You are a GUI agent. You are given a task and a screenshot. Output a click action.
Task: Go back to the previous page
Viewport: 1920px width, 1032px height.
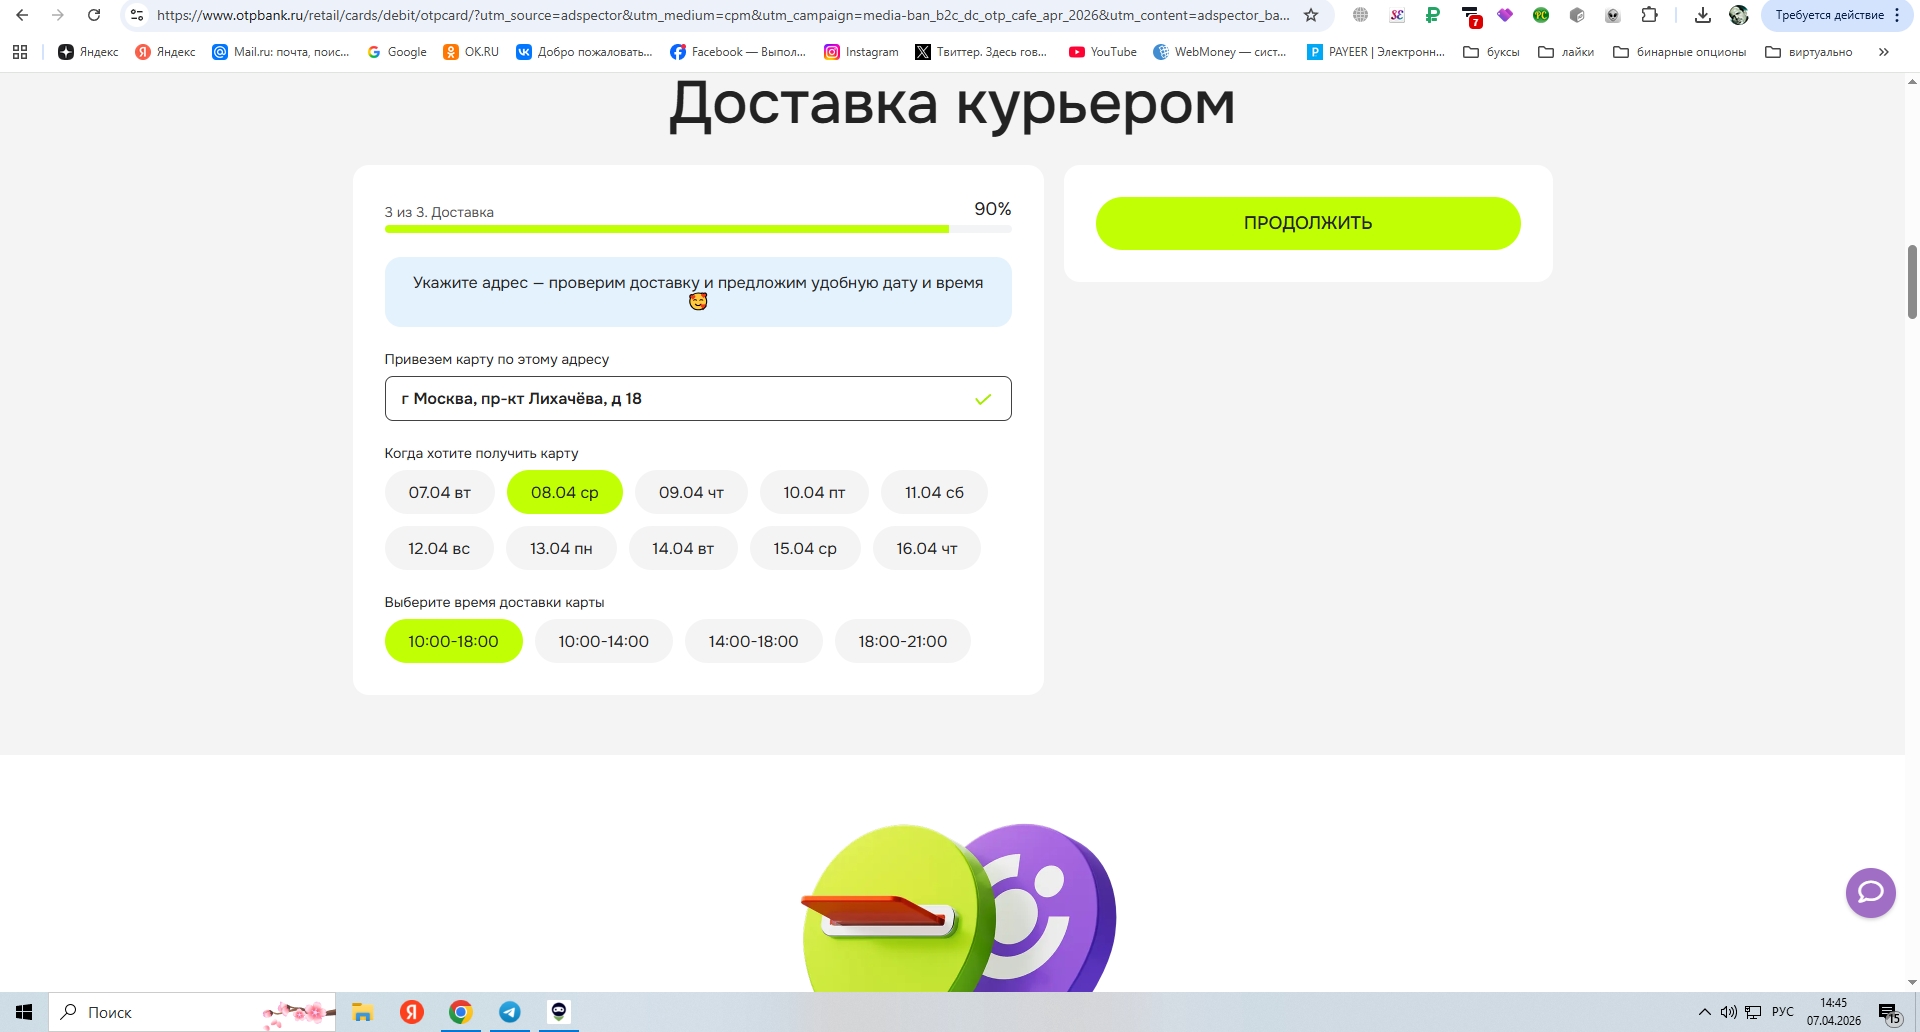[x=22, y=15]
